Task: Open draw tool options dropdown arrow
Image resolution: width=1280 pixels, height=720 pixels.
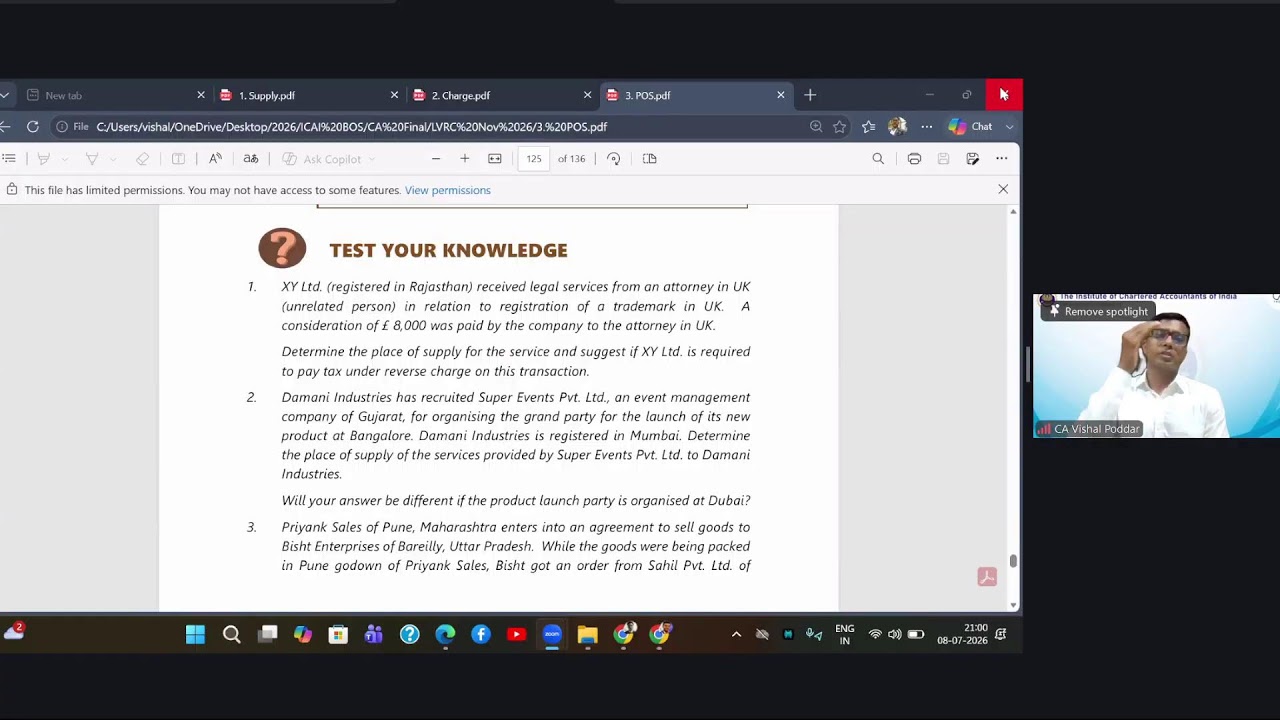Action: 113,159
